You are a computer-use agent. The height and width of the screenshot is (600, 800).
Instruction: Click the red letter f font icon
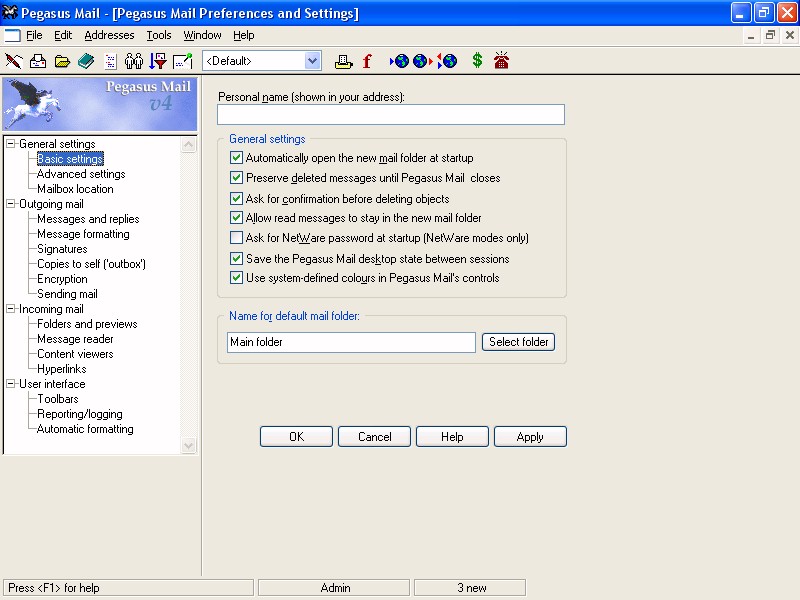coord(367,61)
